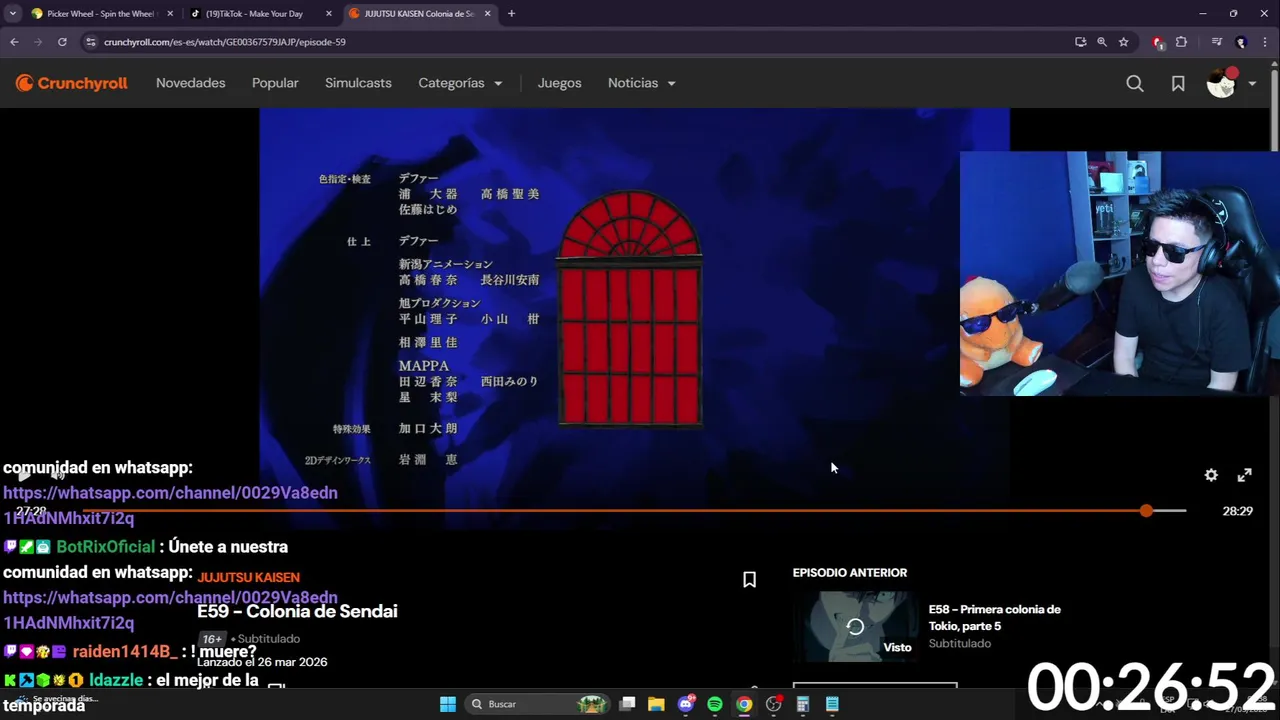Open OBS Studio from the taskbar
Viewport: 1280px width, 720px height.
point(773,704)
